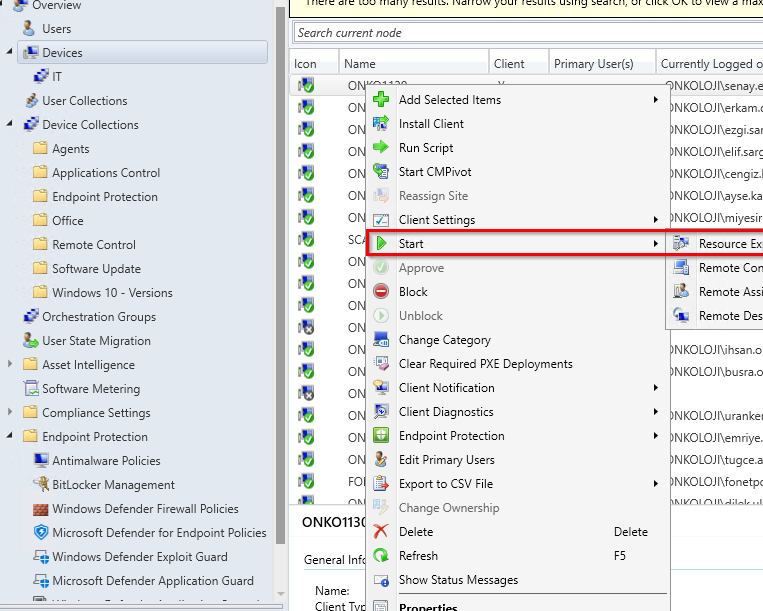Click the green Start play icon
The height and width of the screenshot is (611, 763).
(382, 243)
